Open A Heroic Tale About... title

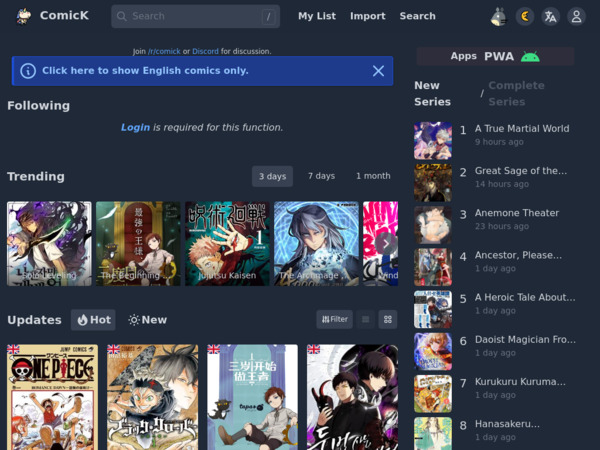click(525, 297)
